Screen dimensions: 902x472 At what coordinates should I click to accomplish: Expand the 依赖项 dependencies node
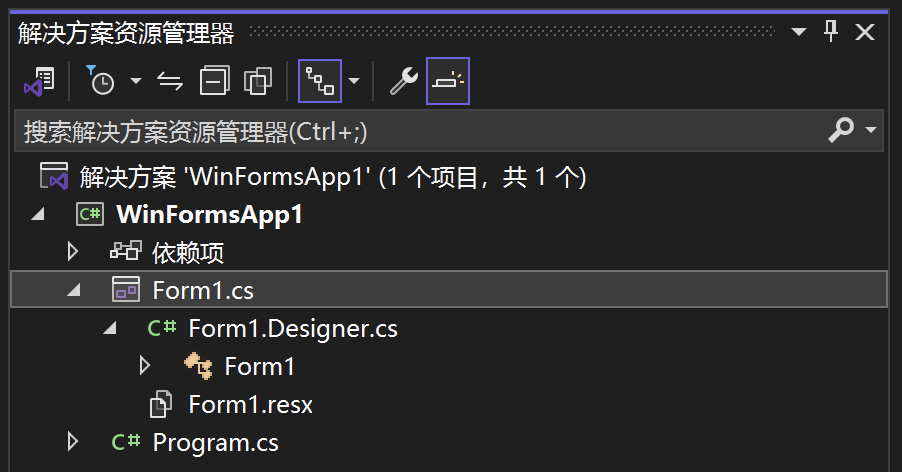point(72,252)
